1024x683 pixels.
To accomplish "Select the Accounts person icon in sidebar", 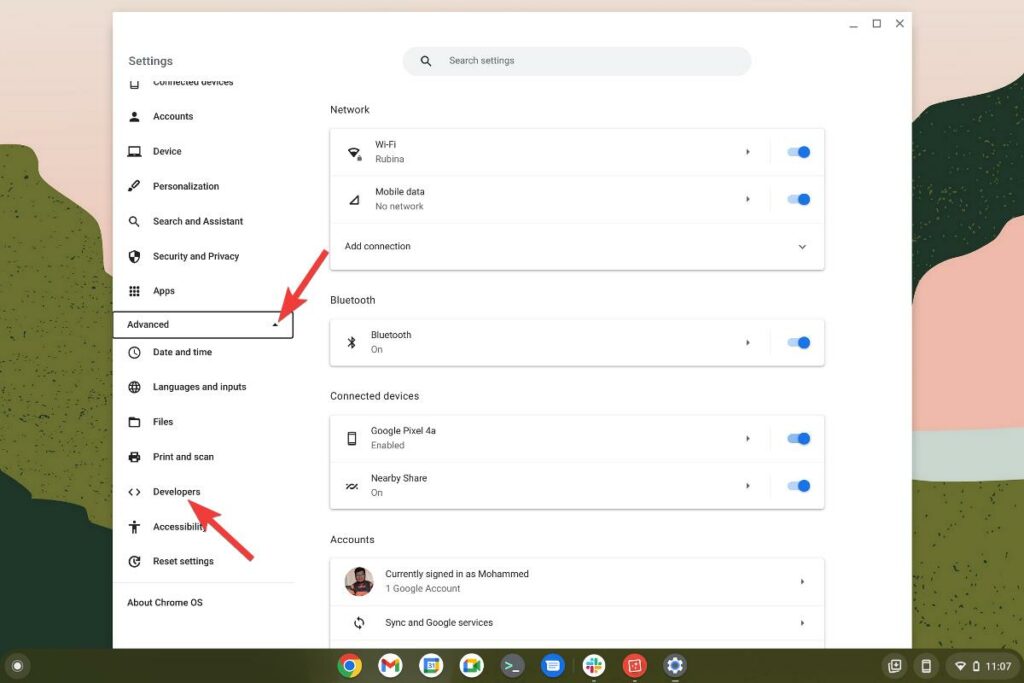I will (x=134, y=116).
